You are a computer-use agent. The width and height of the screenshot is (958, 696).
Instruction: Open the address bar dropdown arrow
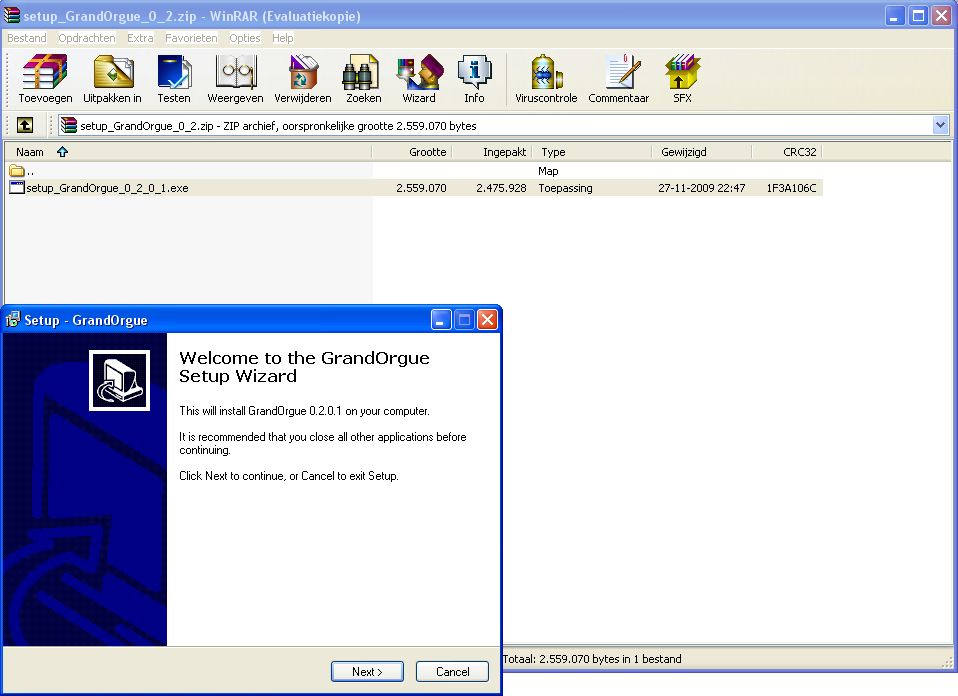coord(940,125)
